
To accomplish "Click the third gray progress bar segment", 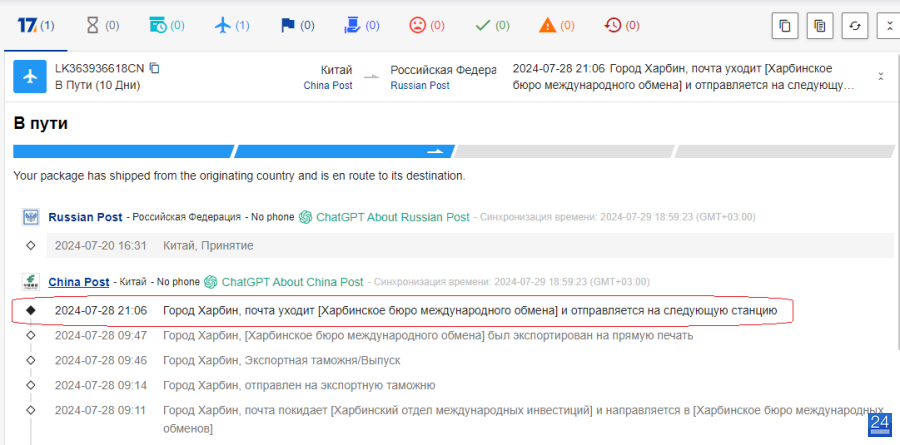I will (x=564, y=151).
